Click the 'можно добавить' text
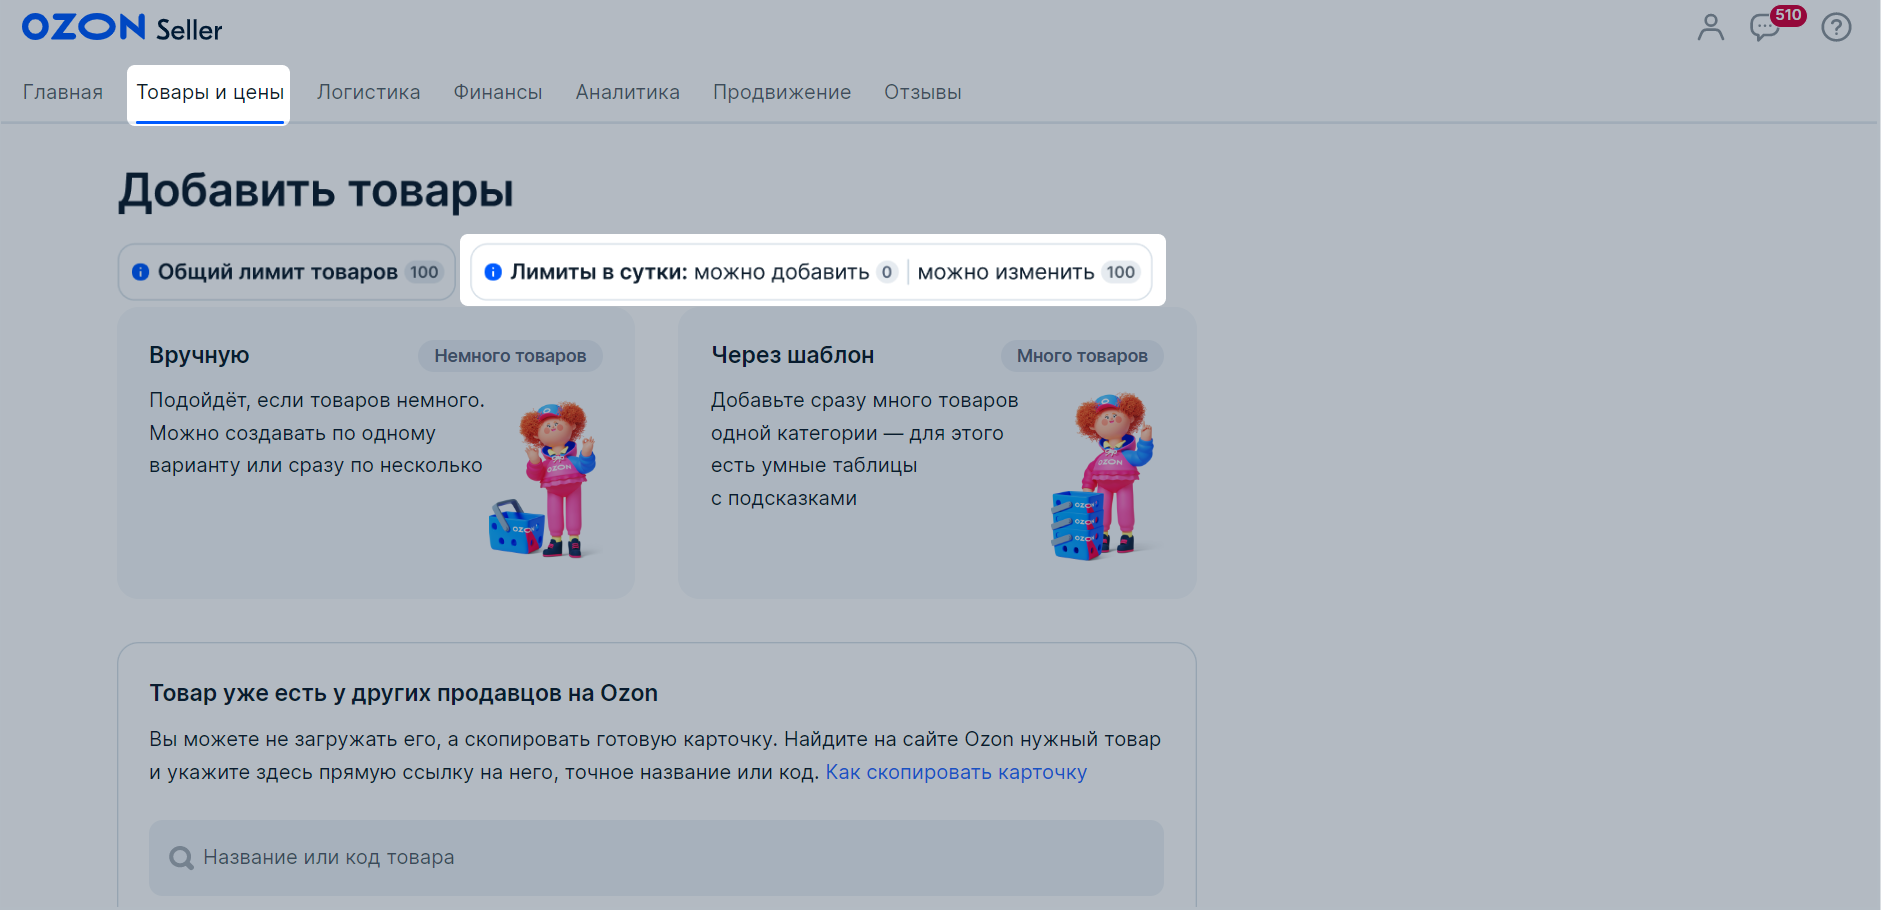This screenshot has height=910, width=1881. (x=782, y=272)
